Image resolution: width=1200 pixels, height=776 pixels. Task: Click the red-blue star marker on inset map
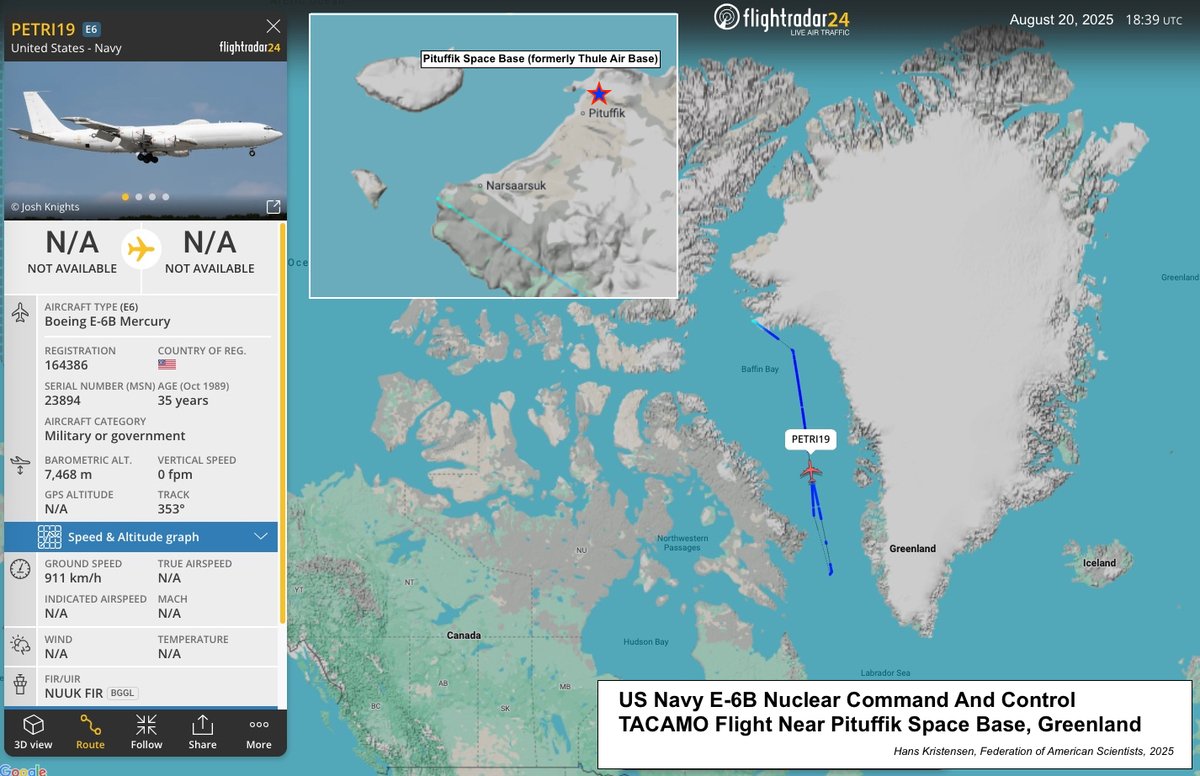[599, 94]
